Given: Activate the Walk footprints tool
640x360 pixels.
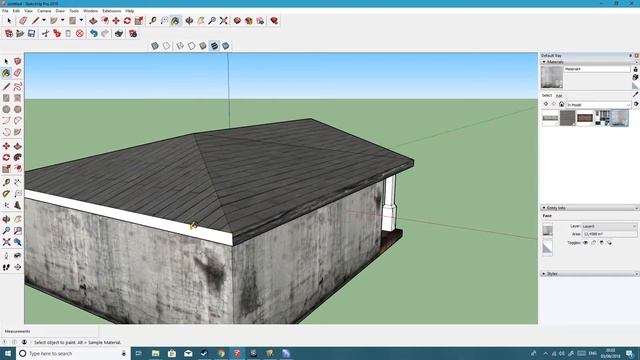Looking at the screenshot, I should [6, 267].
